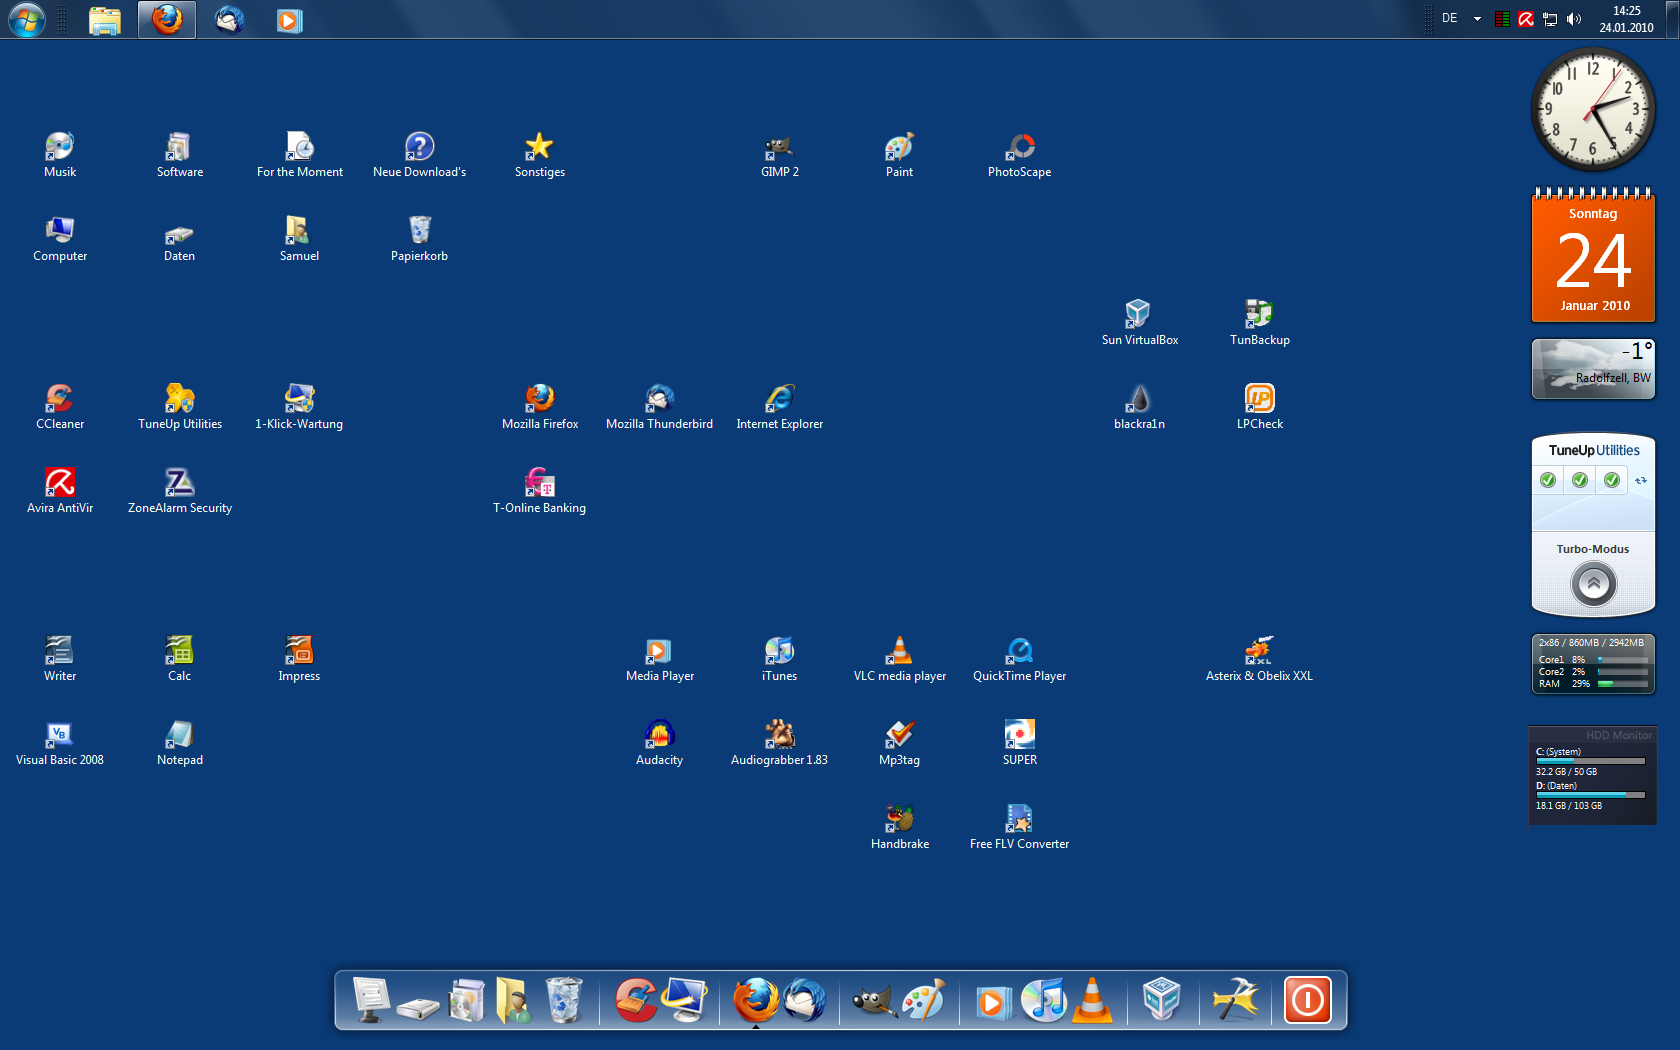The height and width of the screenshot is (1050, 1680).
Task: Select the T-Online Banking shortcut
Action: pos(540,491)
